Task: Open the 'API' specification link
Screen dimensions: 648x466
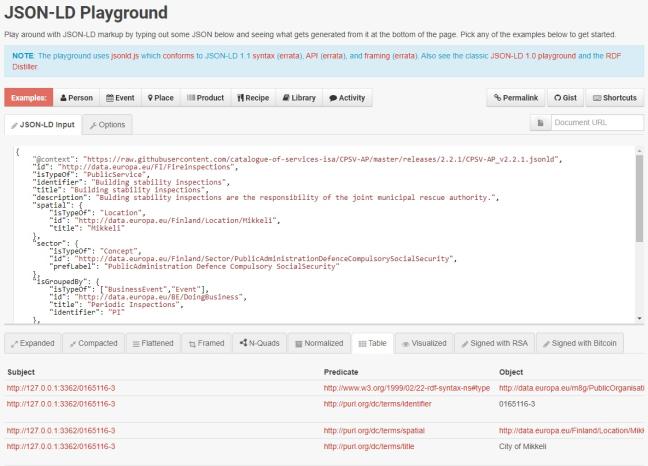Action: point(311,56)
